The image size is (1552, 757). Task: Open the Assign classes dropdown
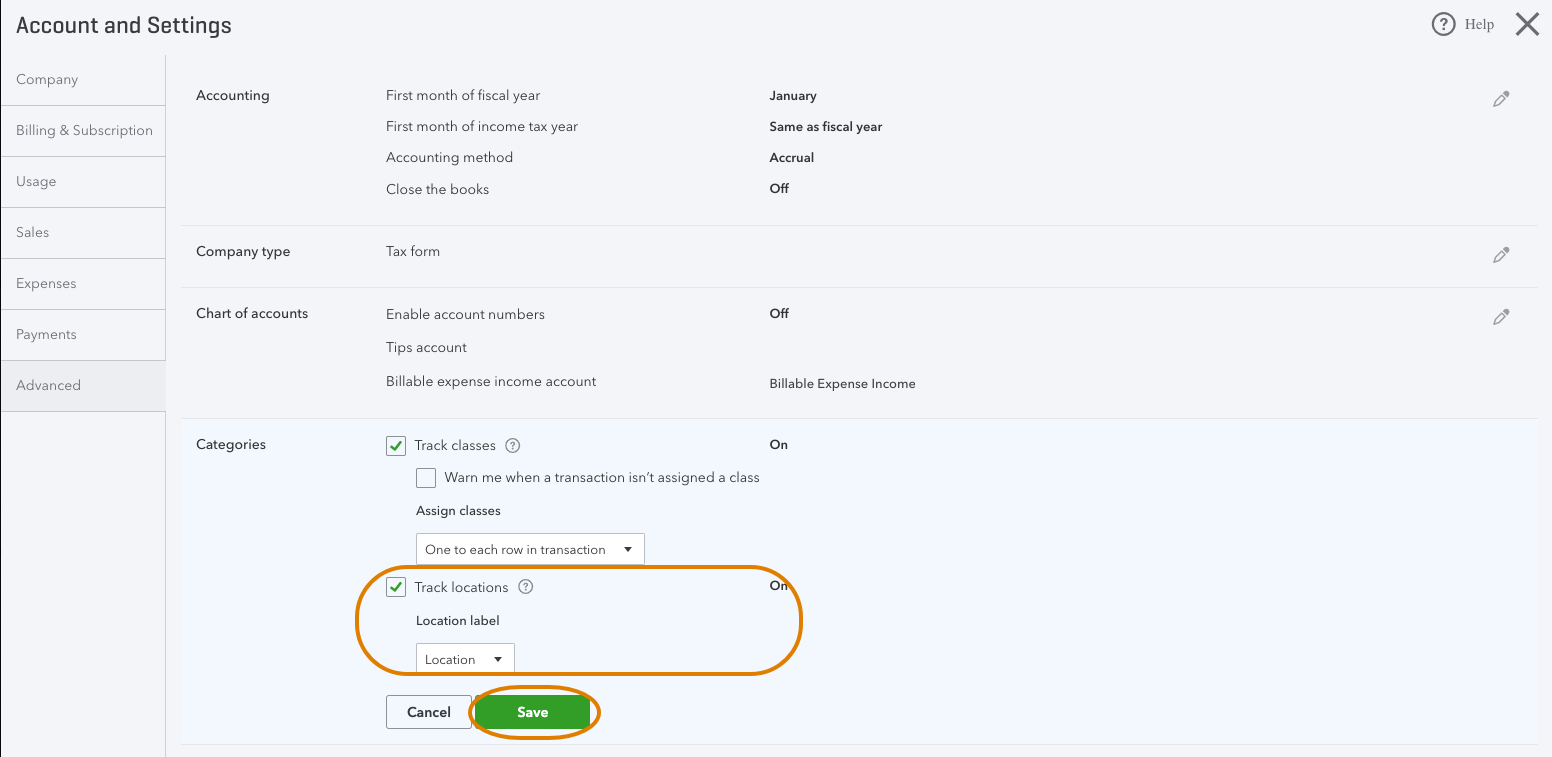pos(530,549)
